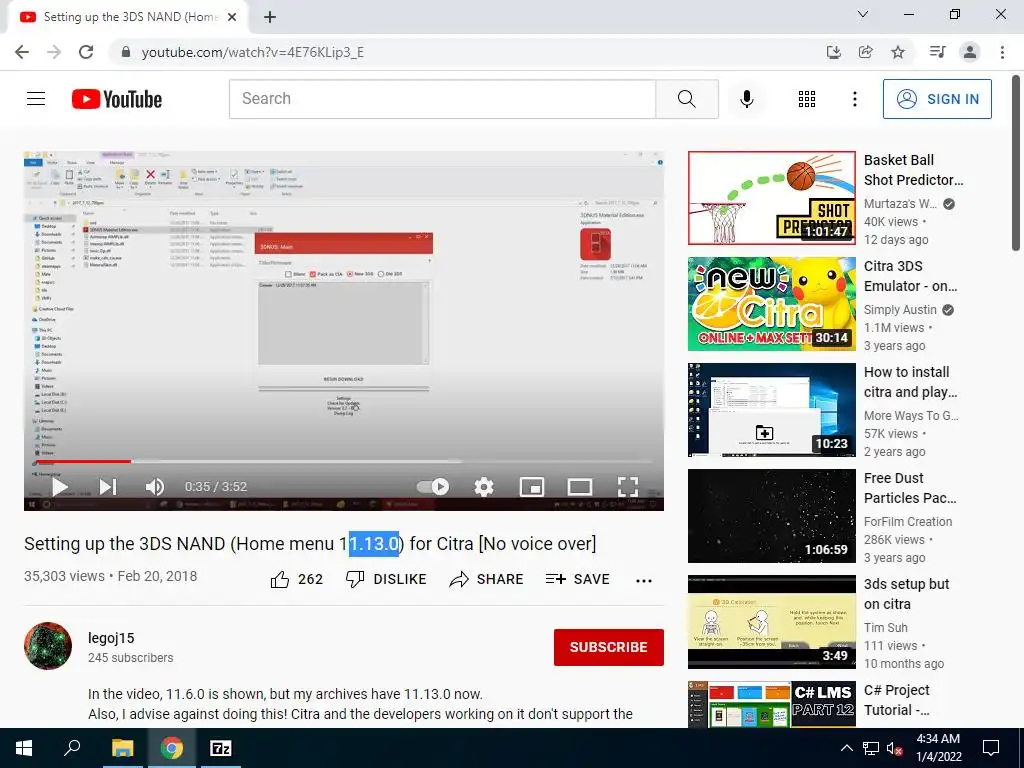
Task: Enter full screen mode
Action: 628,487
